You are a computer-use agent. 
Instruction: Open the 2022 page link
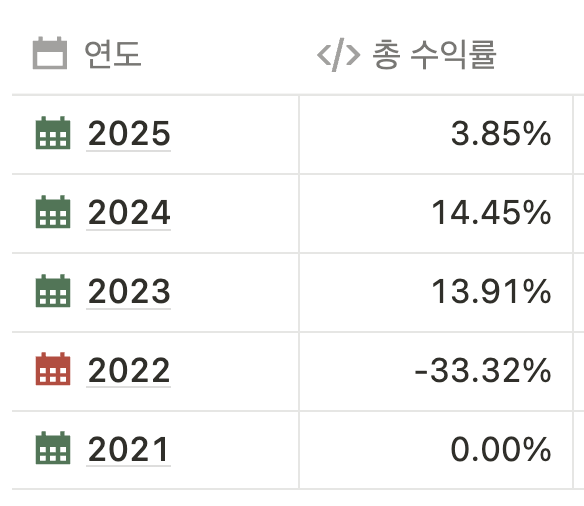tap(129, 370)
